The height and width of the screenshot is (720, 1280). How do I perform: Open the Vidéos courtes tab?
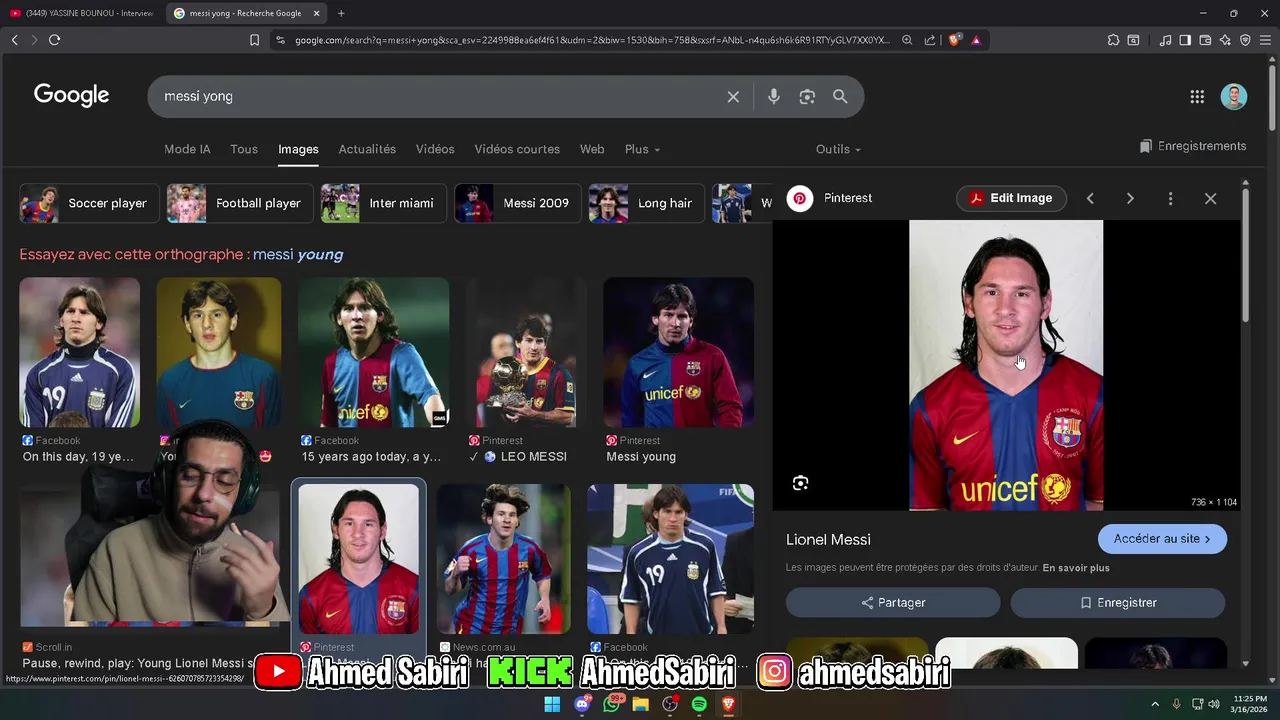pos(517,149)
